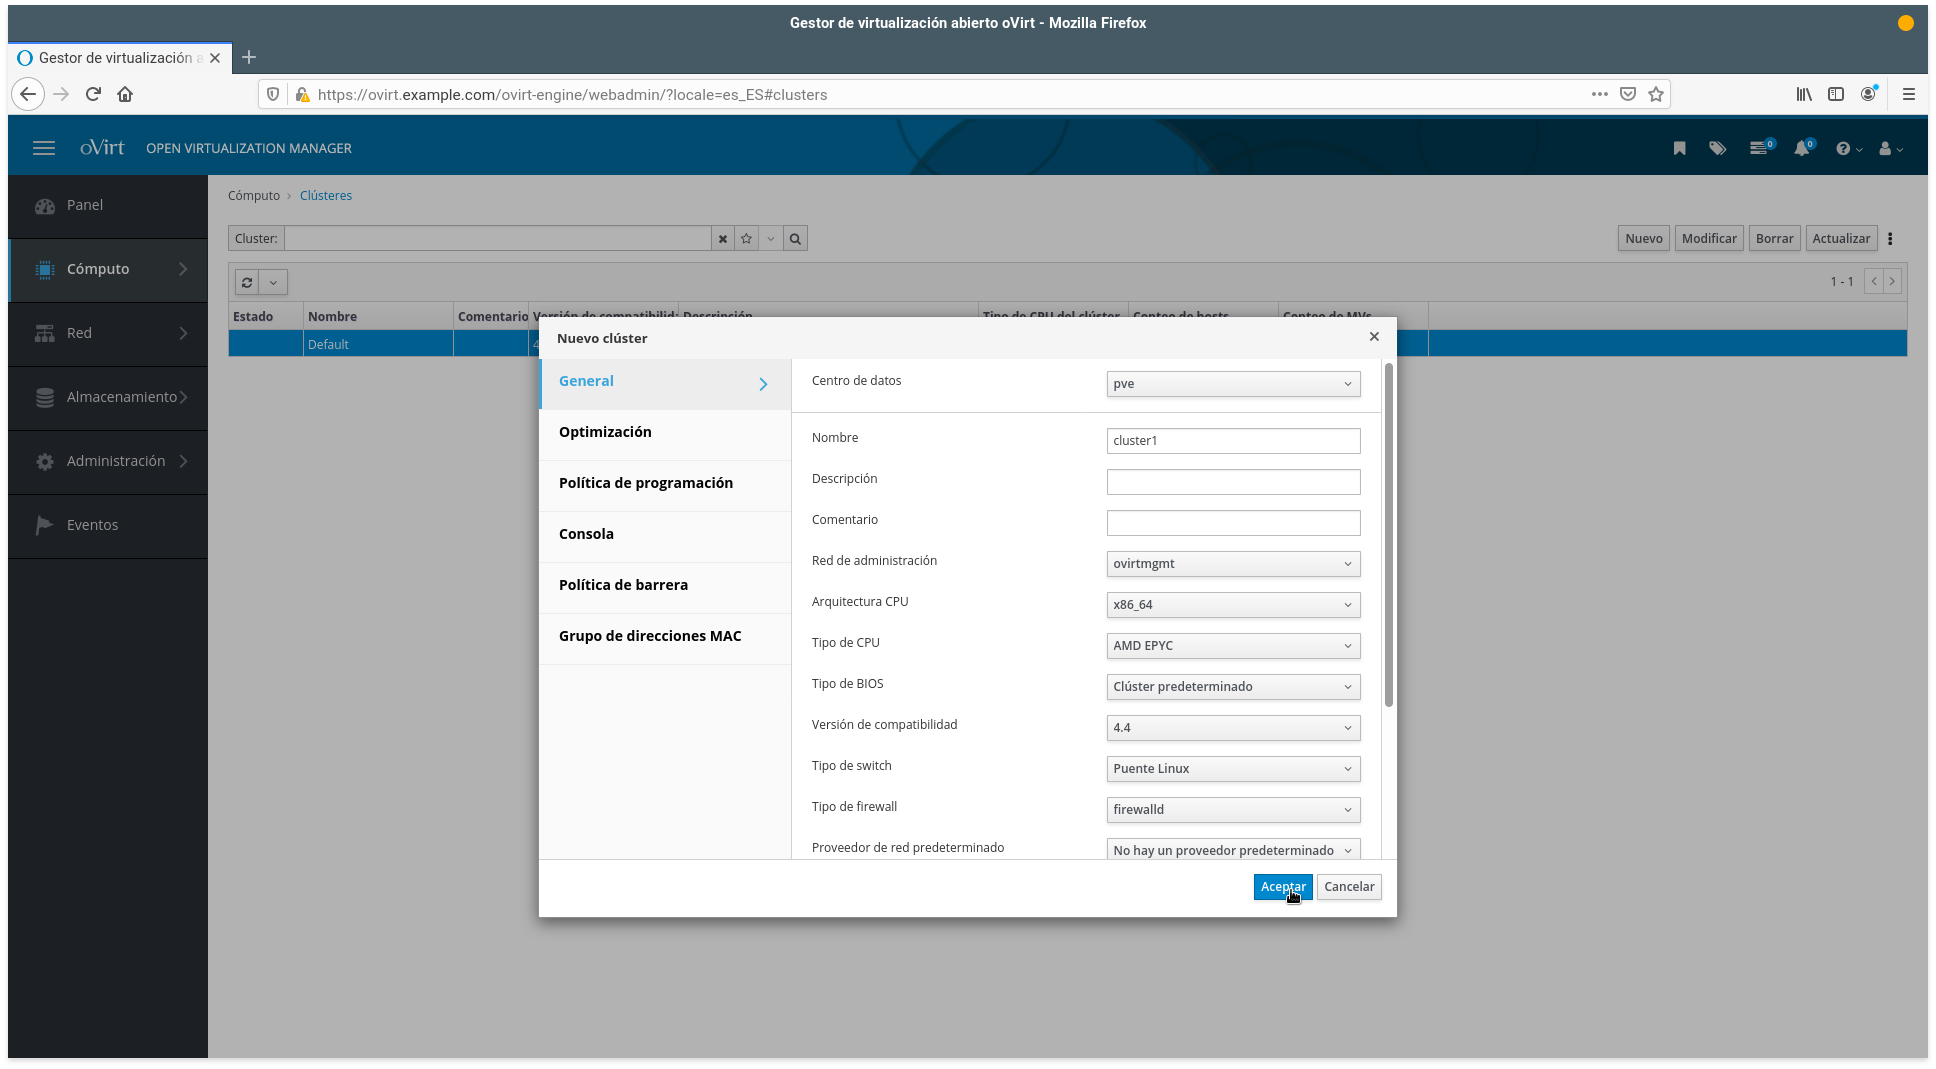
Task: Clear the cluster search field
Action: click(722, 239)
